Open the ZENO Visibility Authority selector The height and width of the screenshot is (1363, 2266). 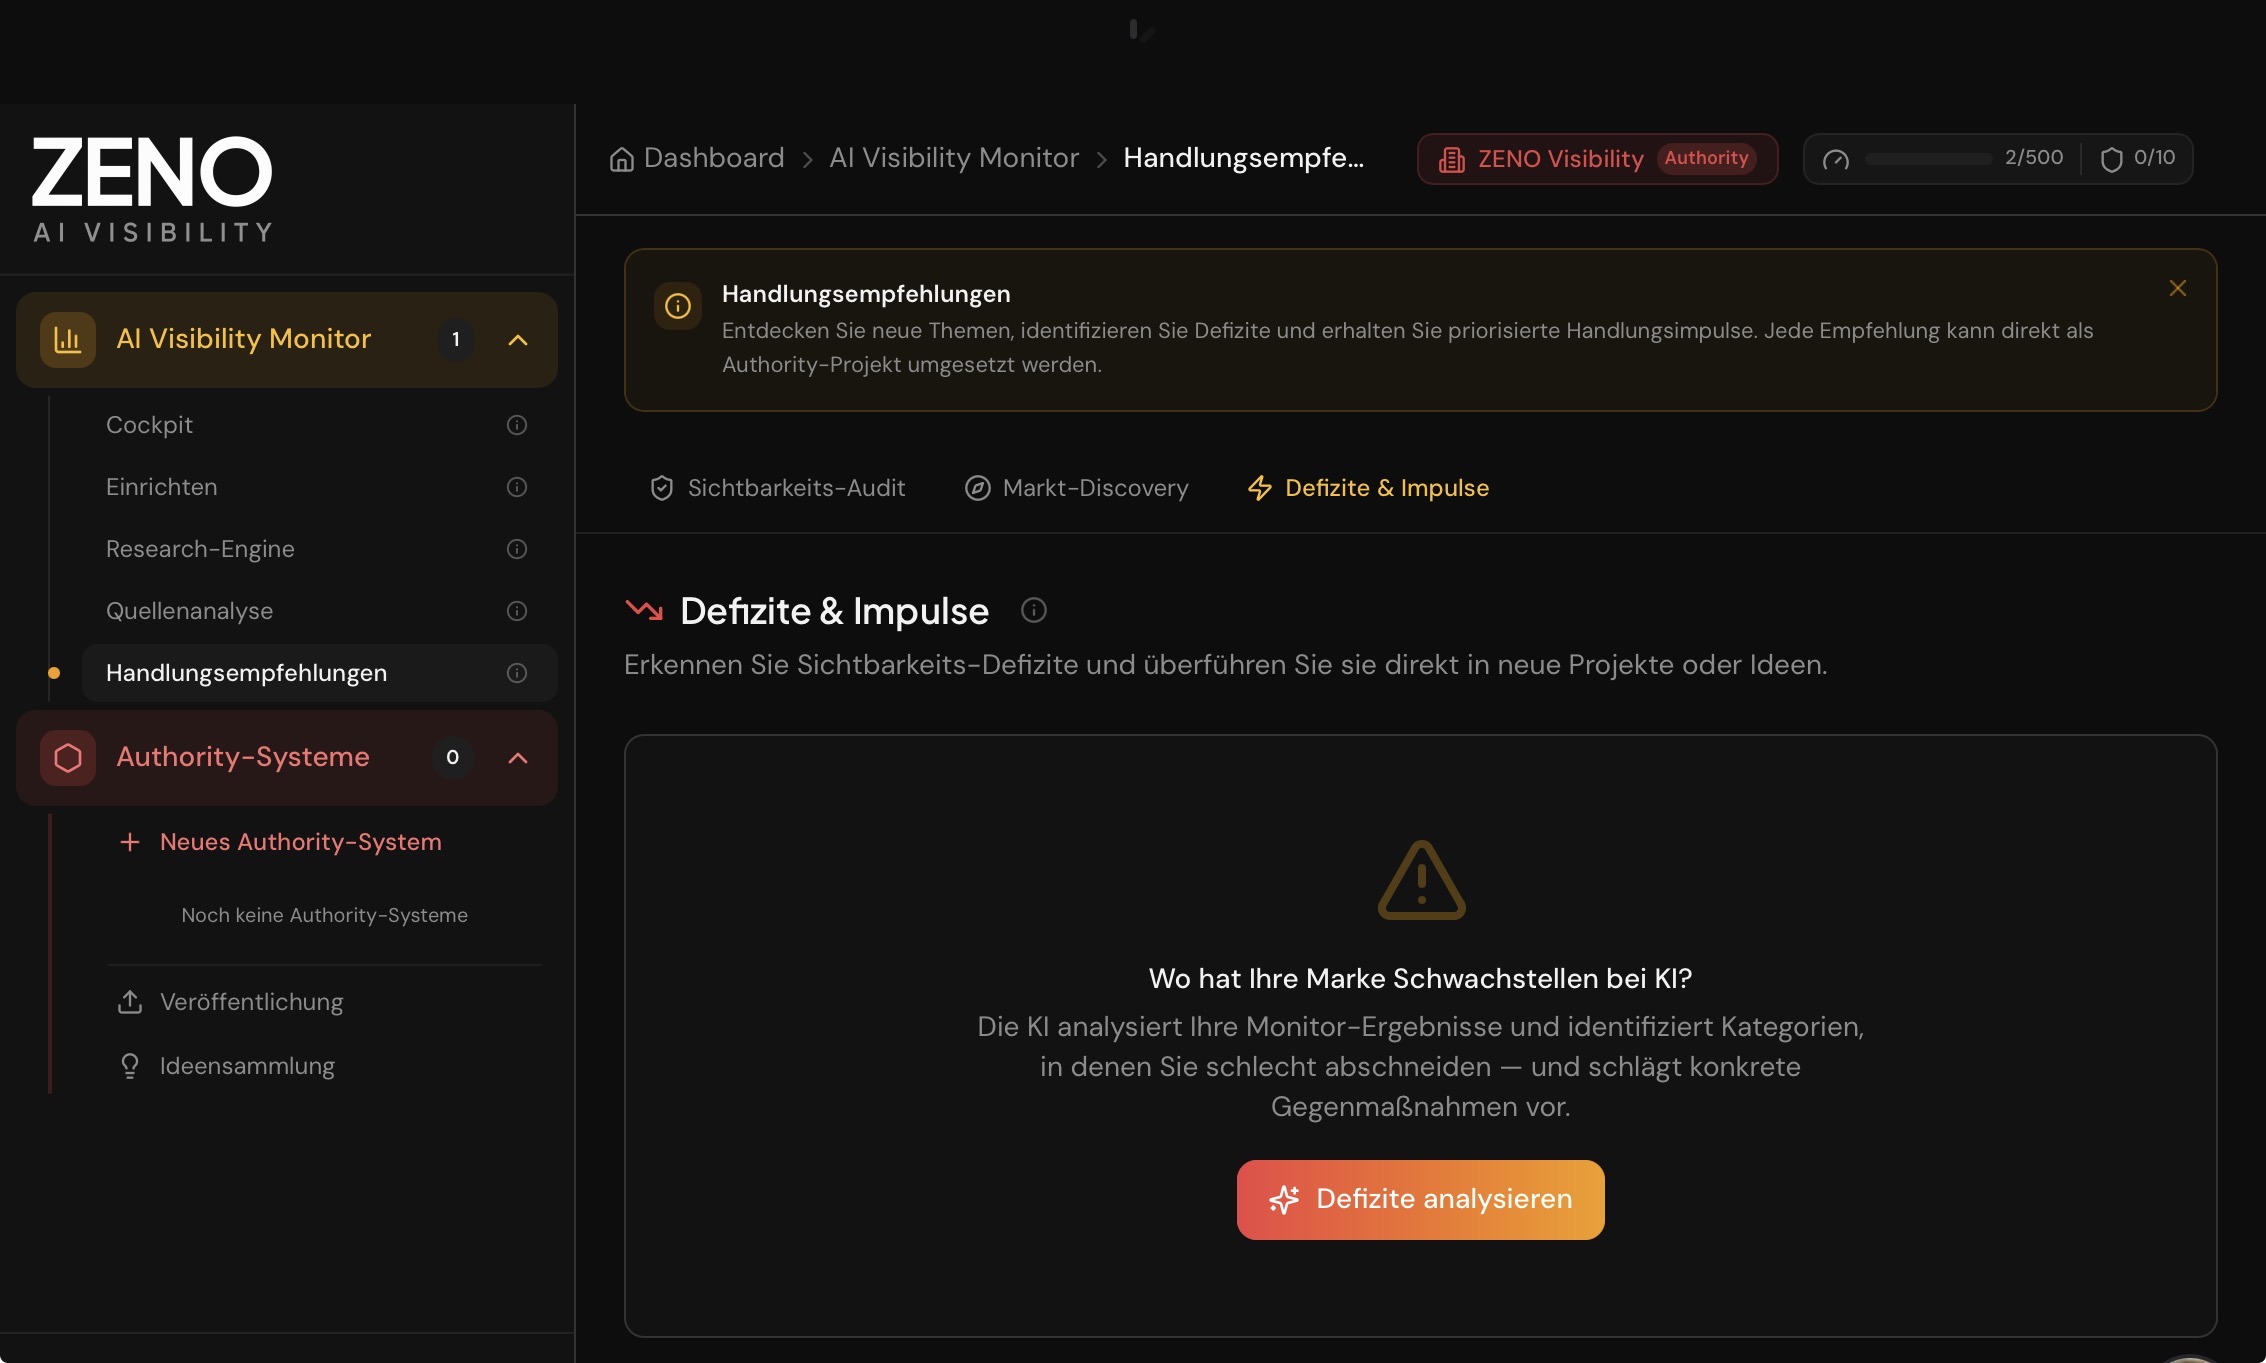coord(1597,159)
